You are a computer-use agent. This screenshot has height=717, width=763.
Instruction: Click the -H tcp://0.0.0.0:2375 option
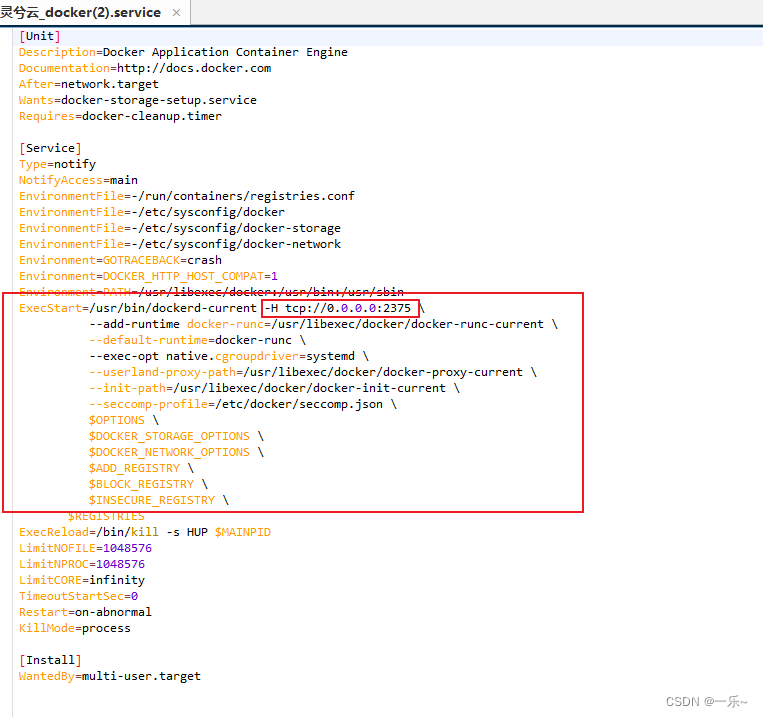coord(338,308)
